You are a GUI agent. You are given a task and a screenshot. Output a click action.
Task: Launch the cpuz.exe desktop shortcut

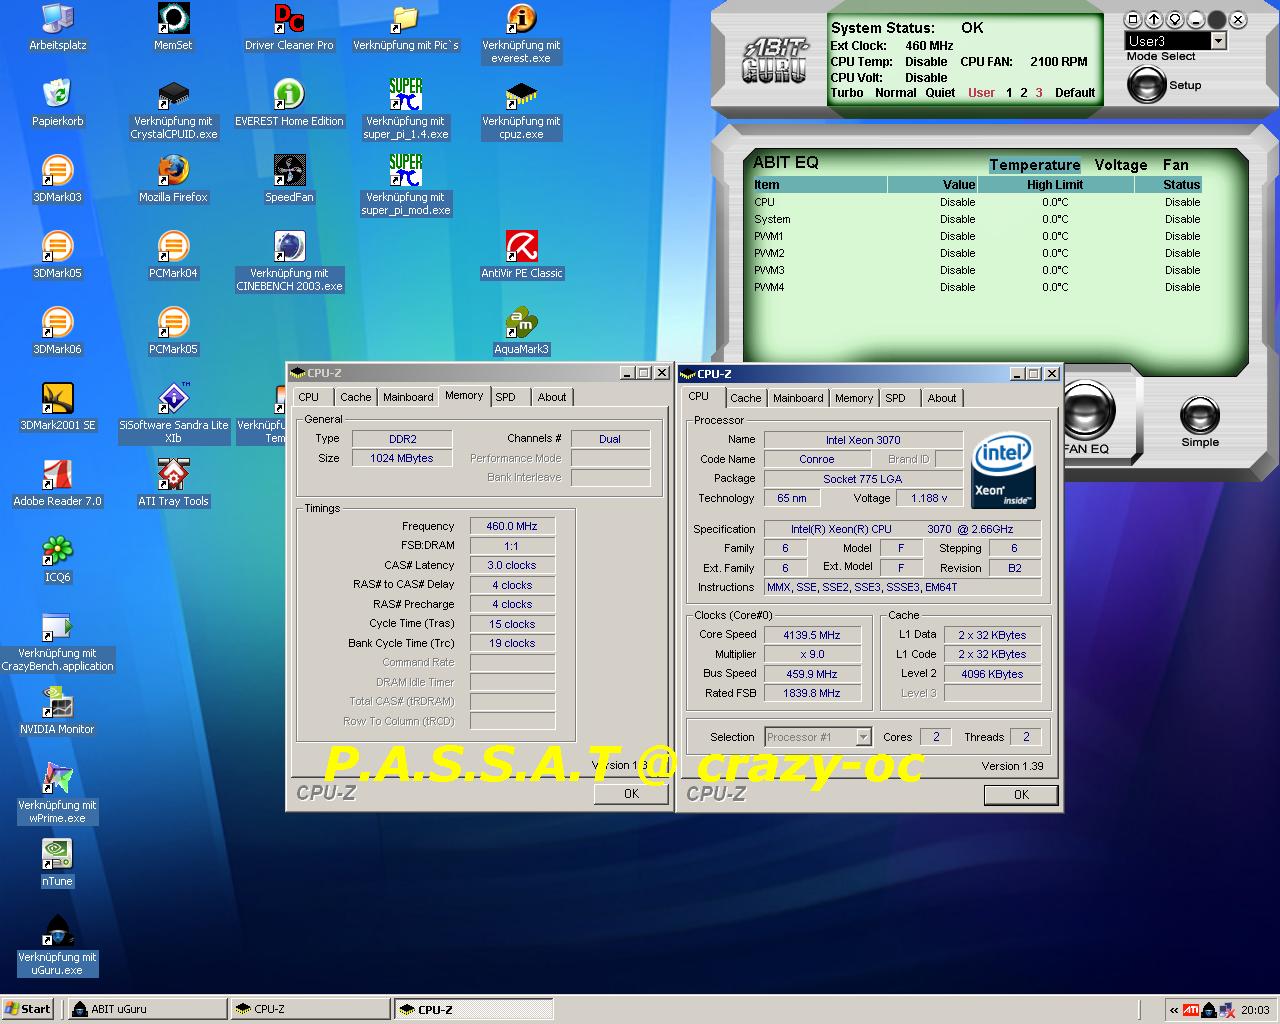tap(521, 110)
